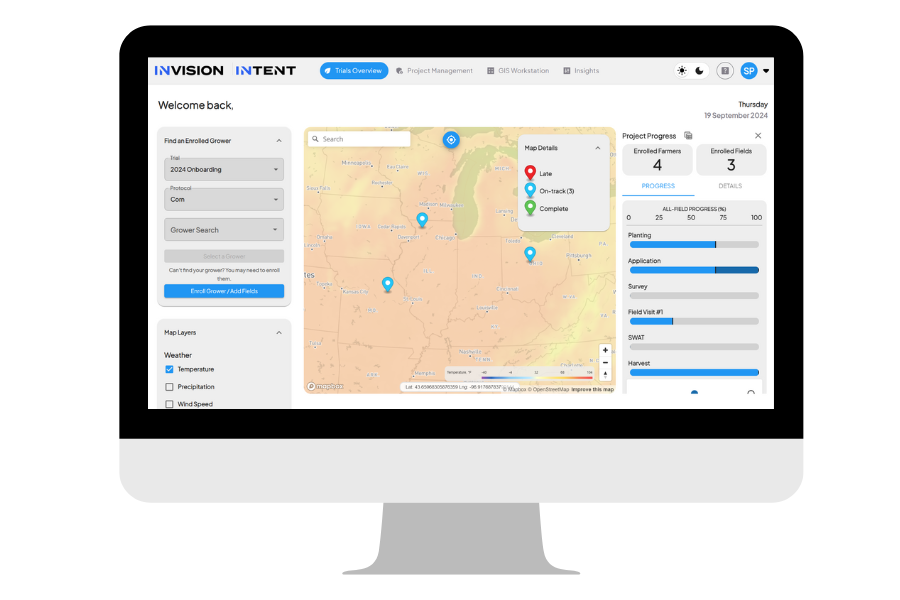Open the Trial dropdown showing 2024 Onboarding
Screen dimensions: 900x600
(224, 170)
